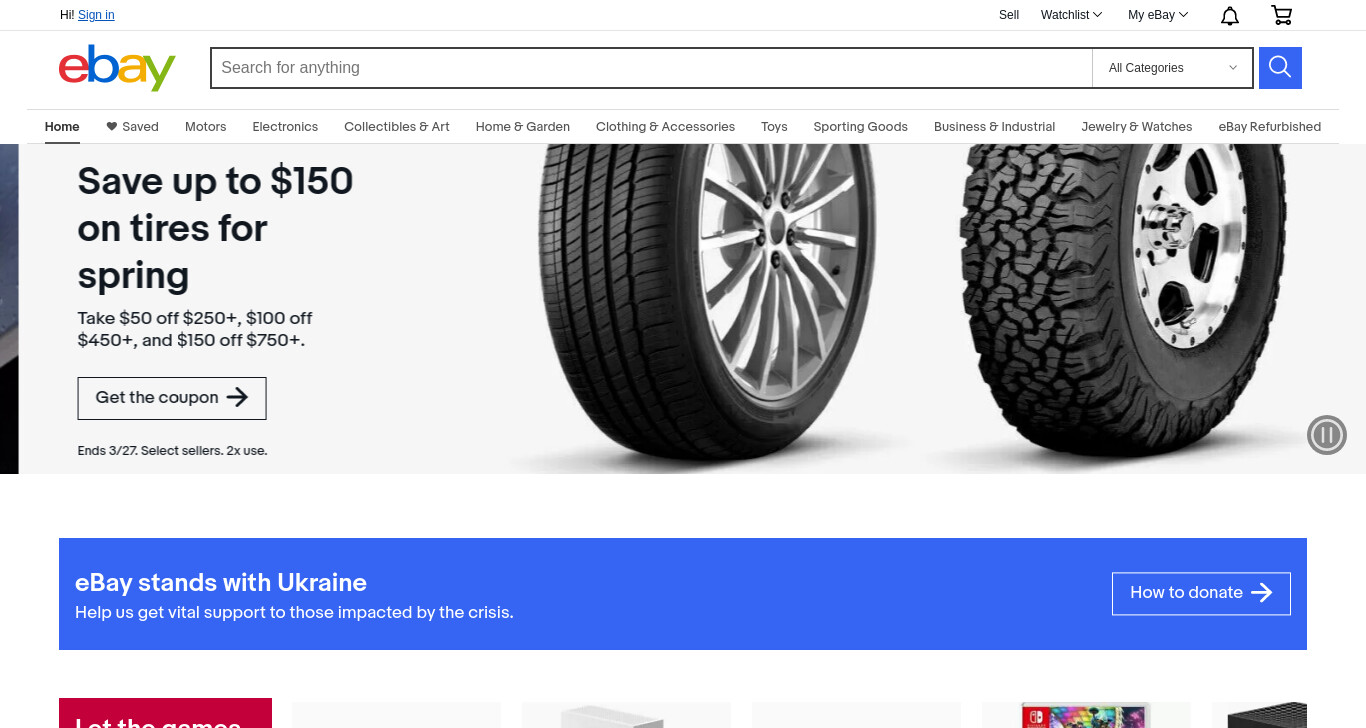The image size is (1366, 728).
Task: Click the Nintendo Switch game thumbnail
Action: click(x=1086, y=715)
